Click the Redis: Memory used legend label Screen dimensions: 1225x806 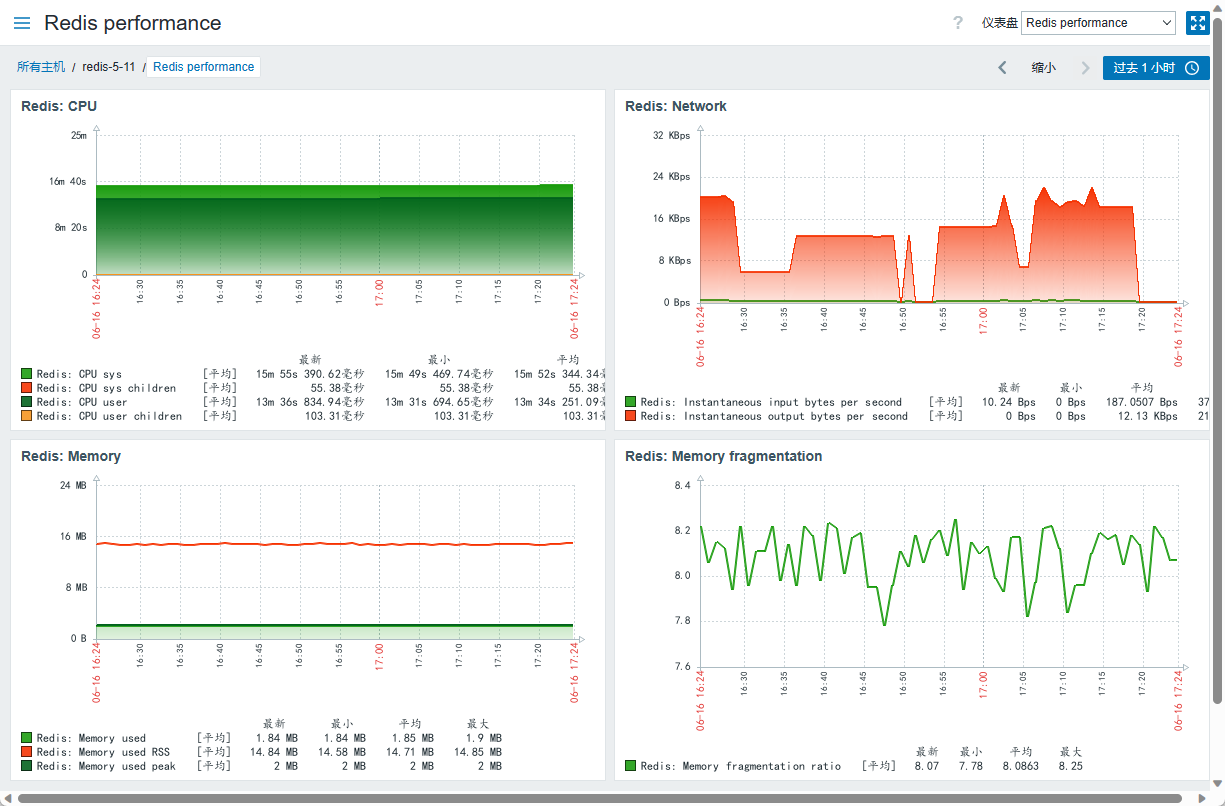[x=91, y=738]
